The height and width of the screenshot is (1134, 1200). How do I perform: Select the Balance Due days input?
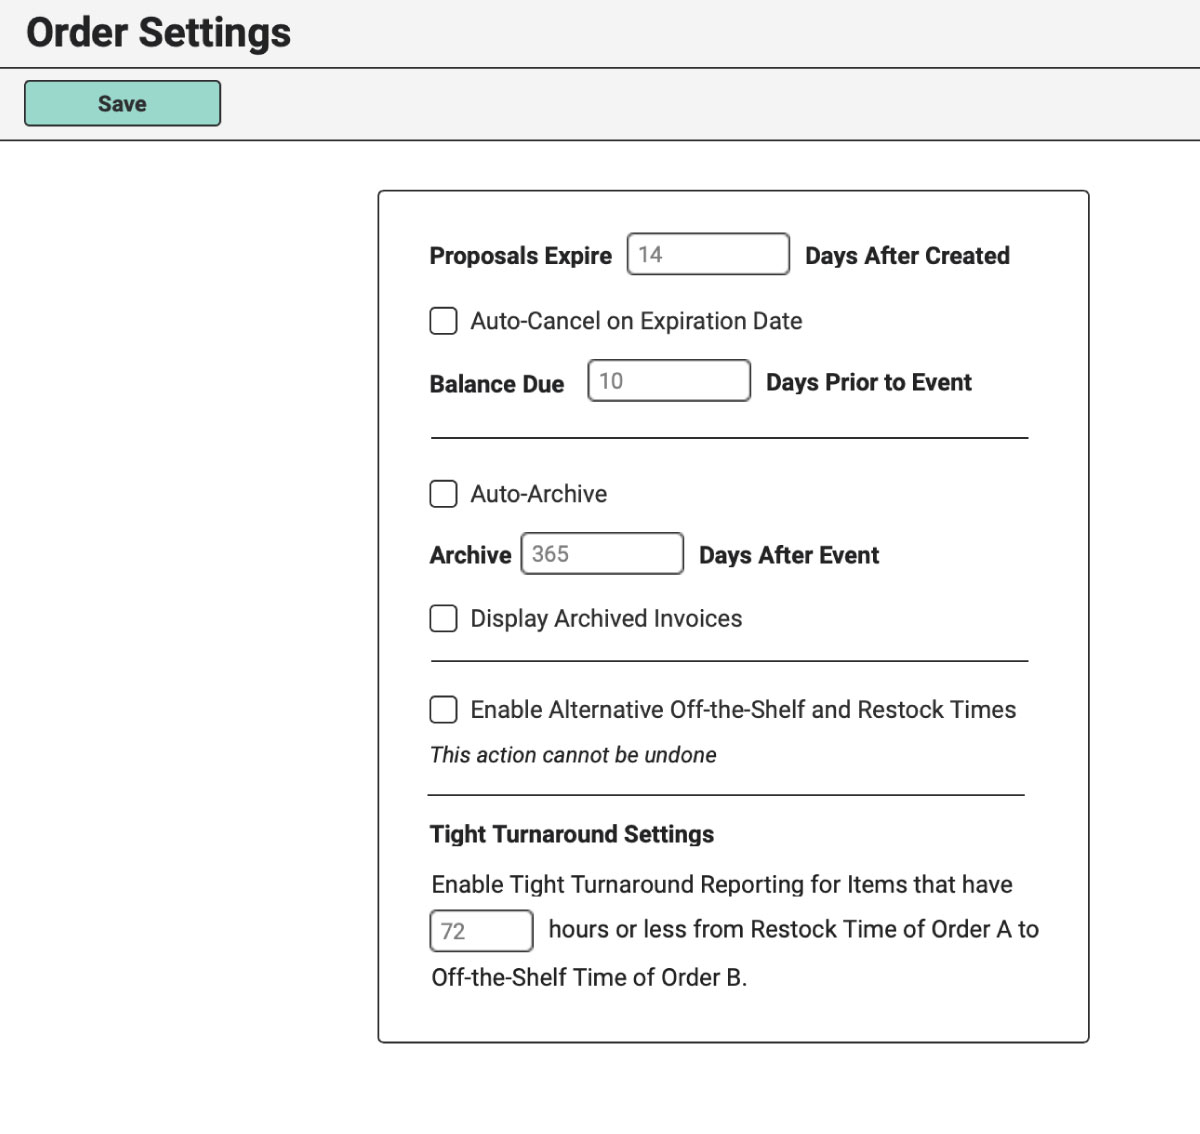[x=669, y=381]
